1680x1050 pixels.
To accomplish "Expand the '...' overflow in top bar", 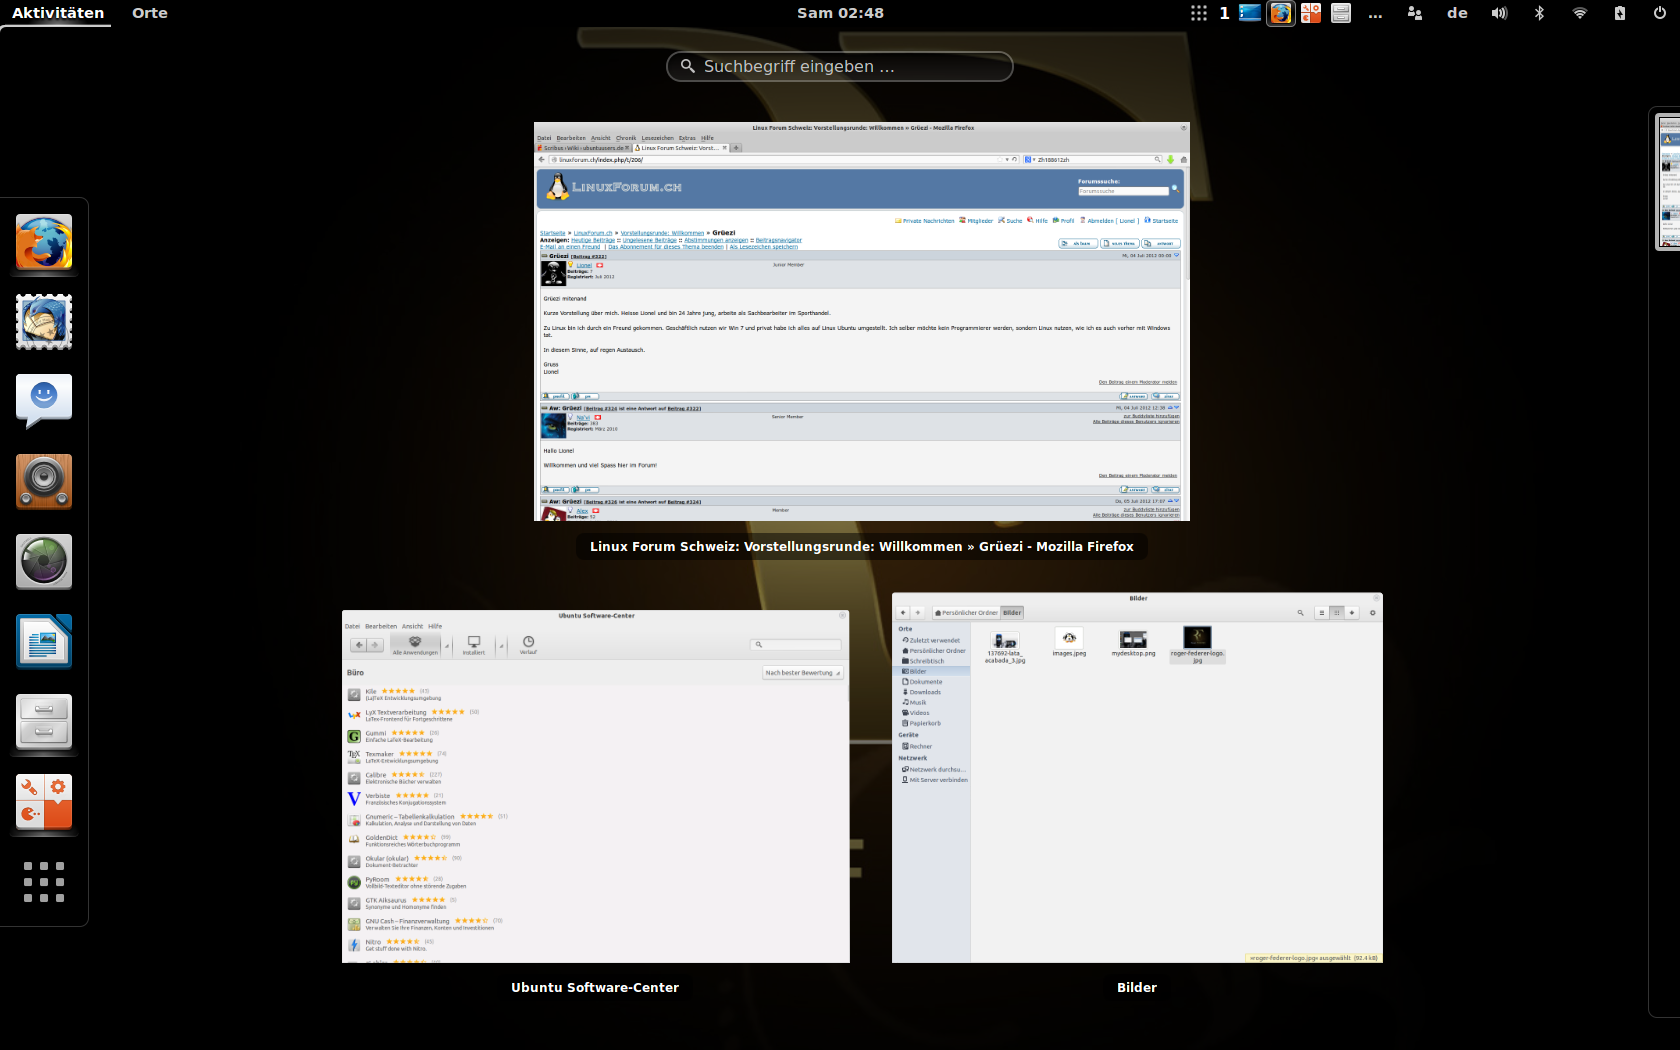I will coord(1375,13).
